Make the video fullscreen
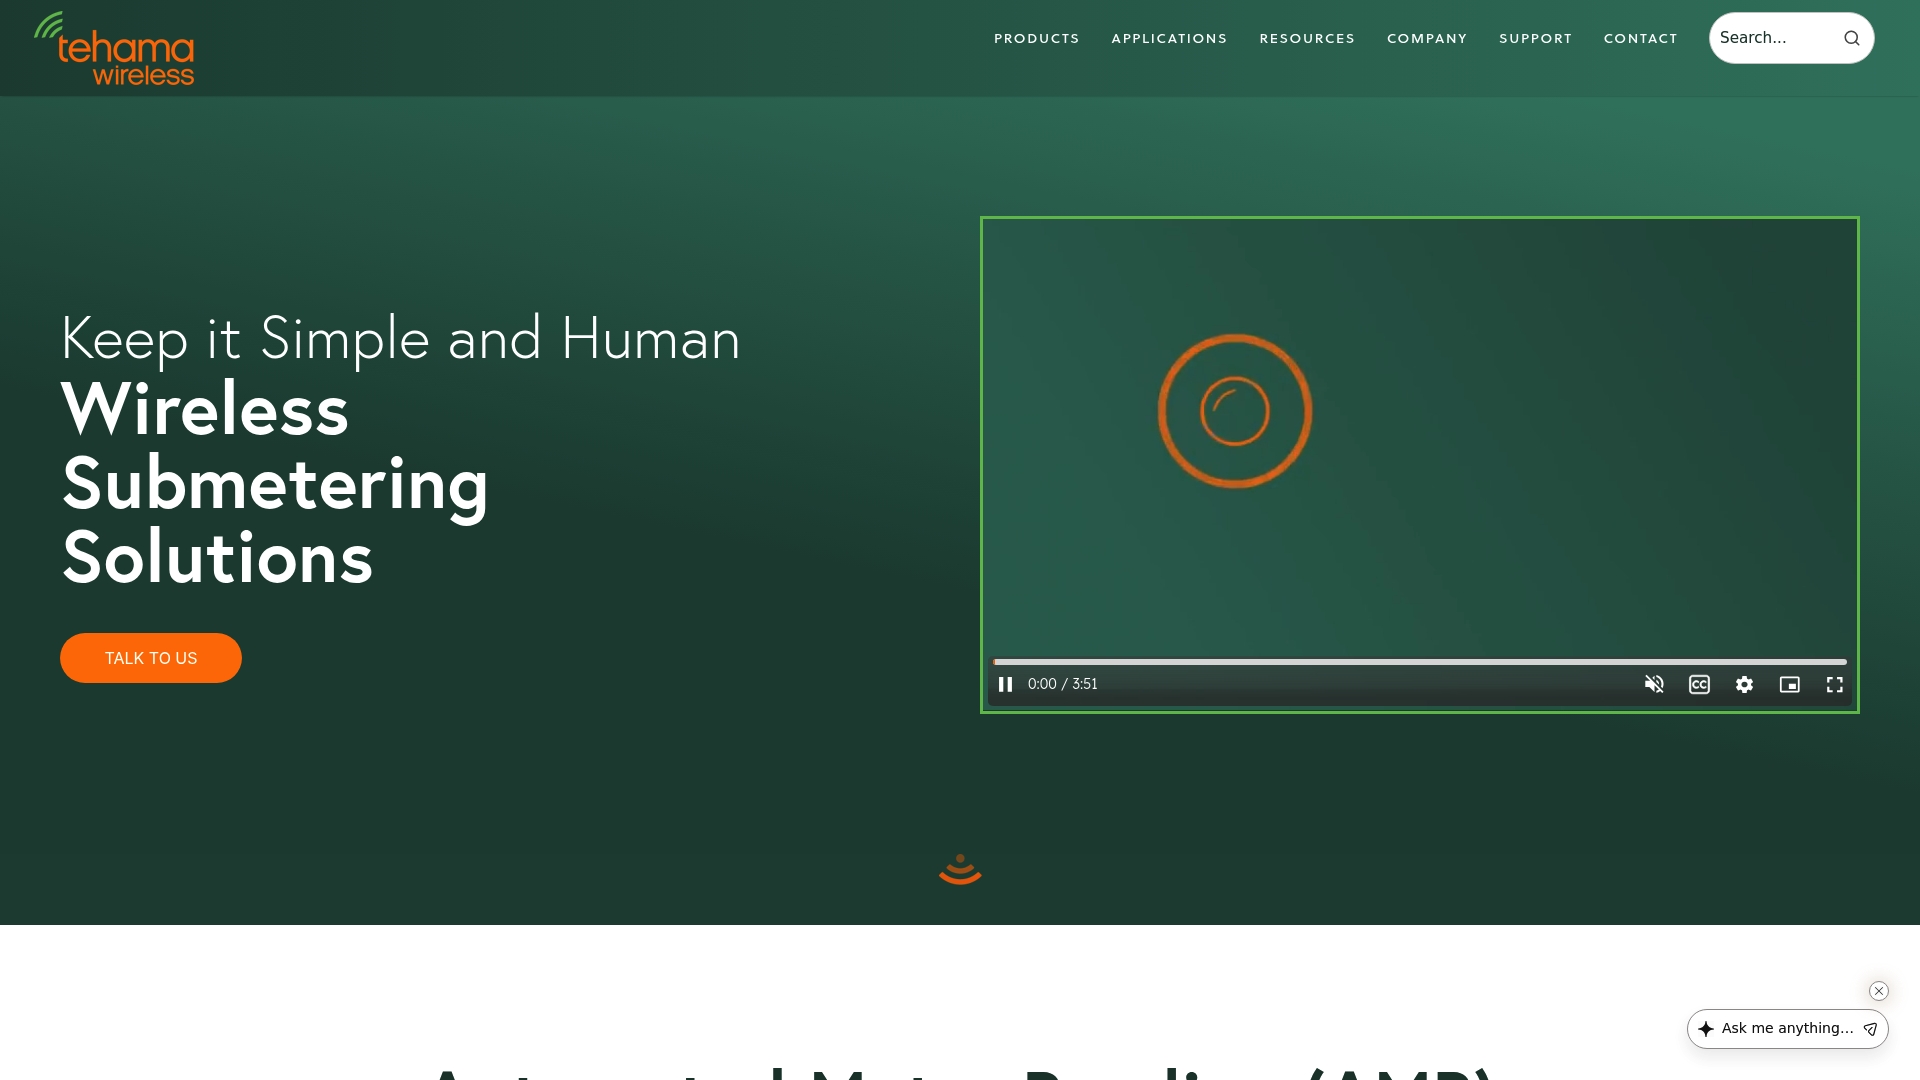 tap(1835, 684)
